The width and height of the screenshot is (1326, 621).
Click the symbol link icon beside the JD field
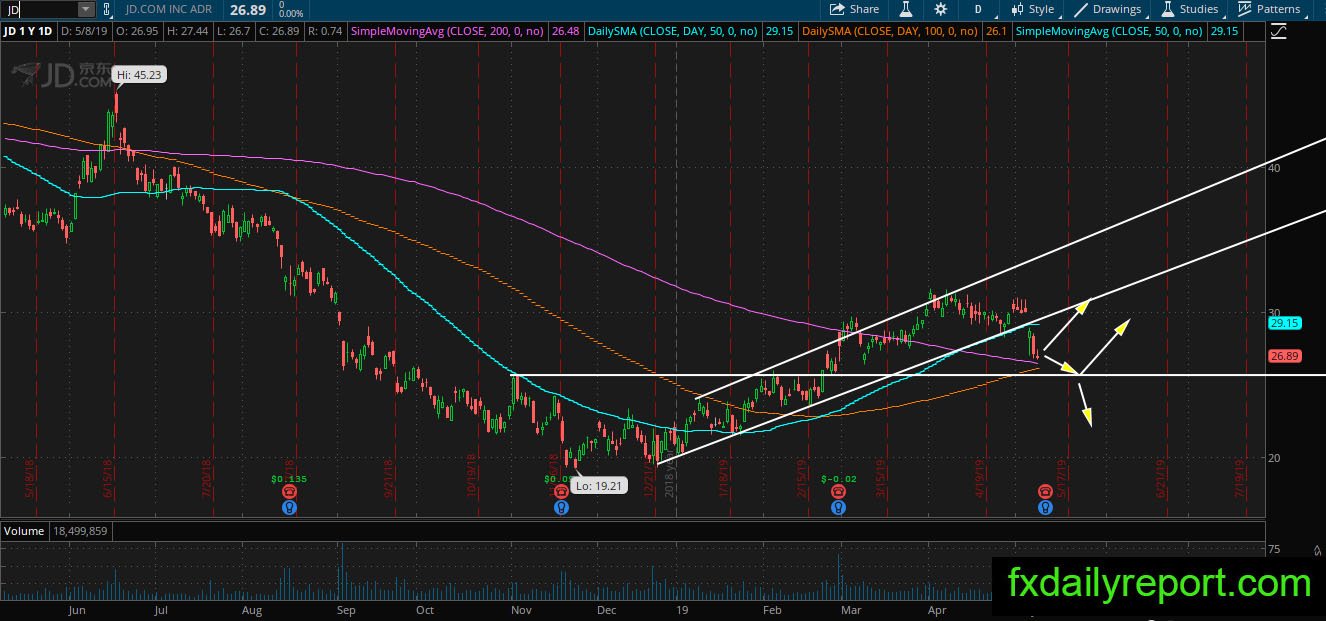tap(108, 9)
